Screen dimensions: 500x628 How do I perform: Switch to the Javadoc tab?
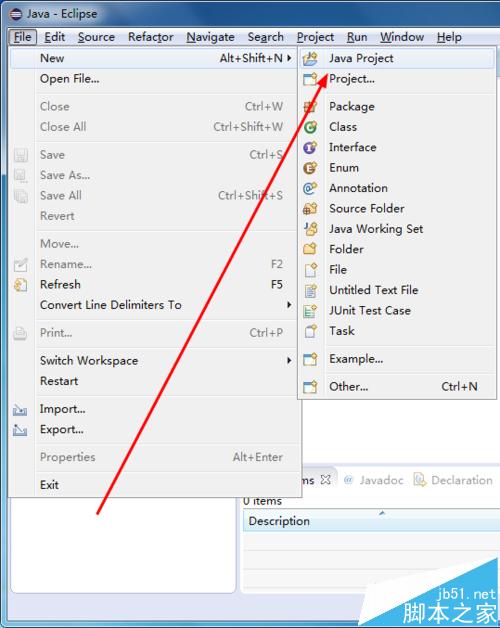pyautogui.click(x=373, y=480)
